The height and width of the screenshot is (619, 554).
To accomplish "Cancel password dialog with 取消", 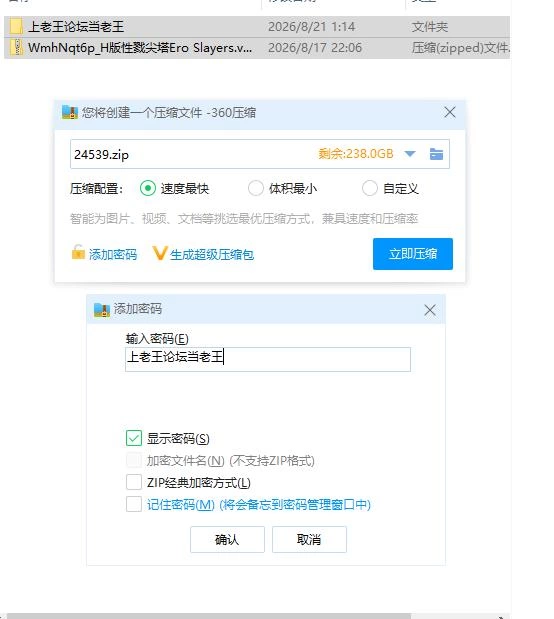I will (309, 539).
